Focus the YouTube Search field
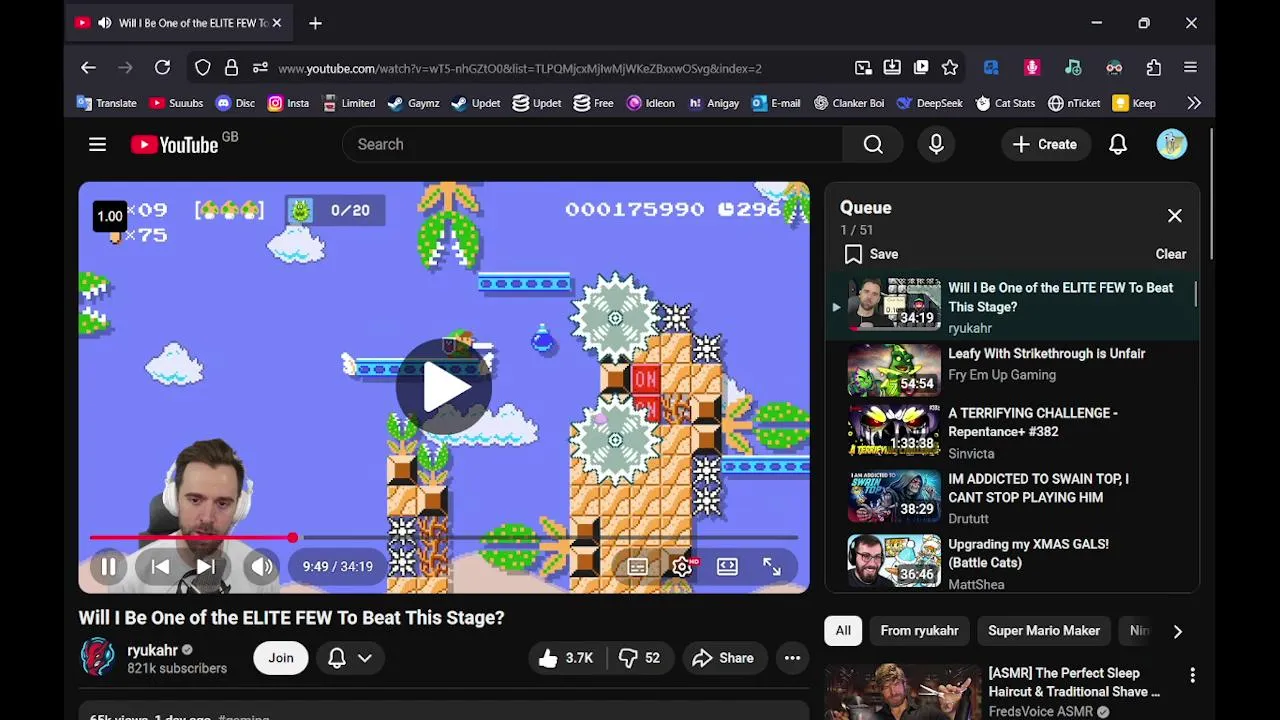This screenshot has height=720, width=1280. point(592,144)
